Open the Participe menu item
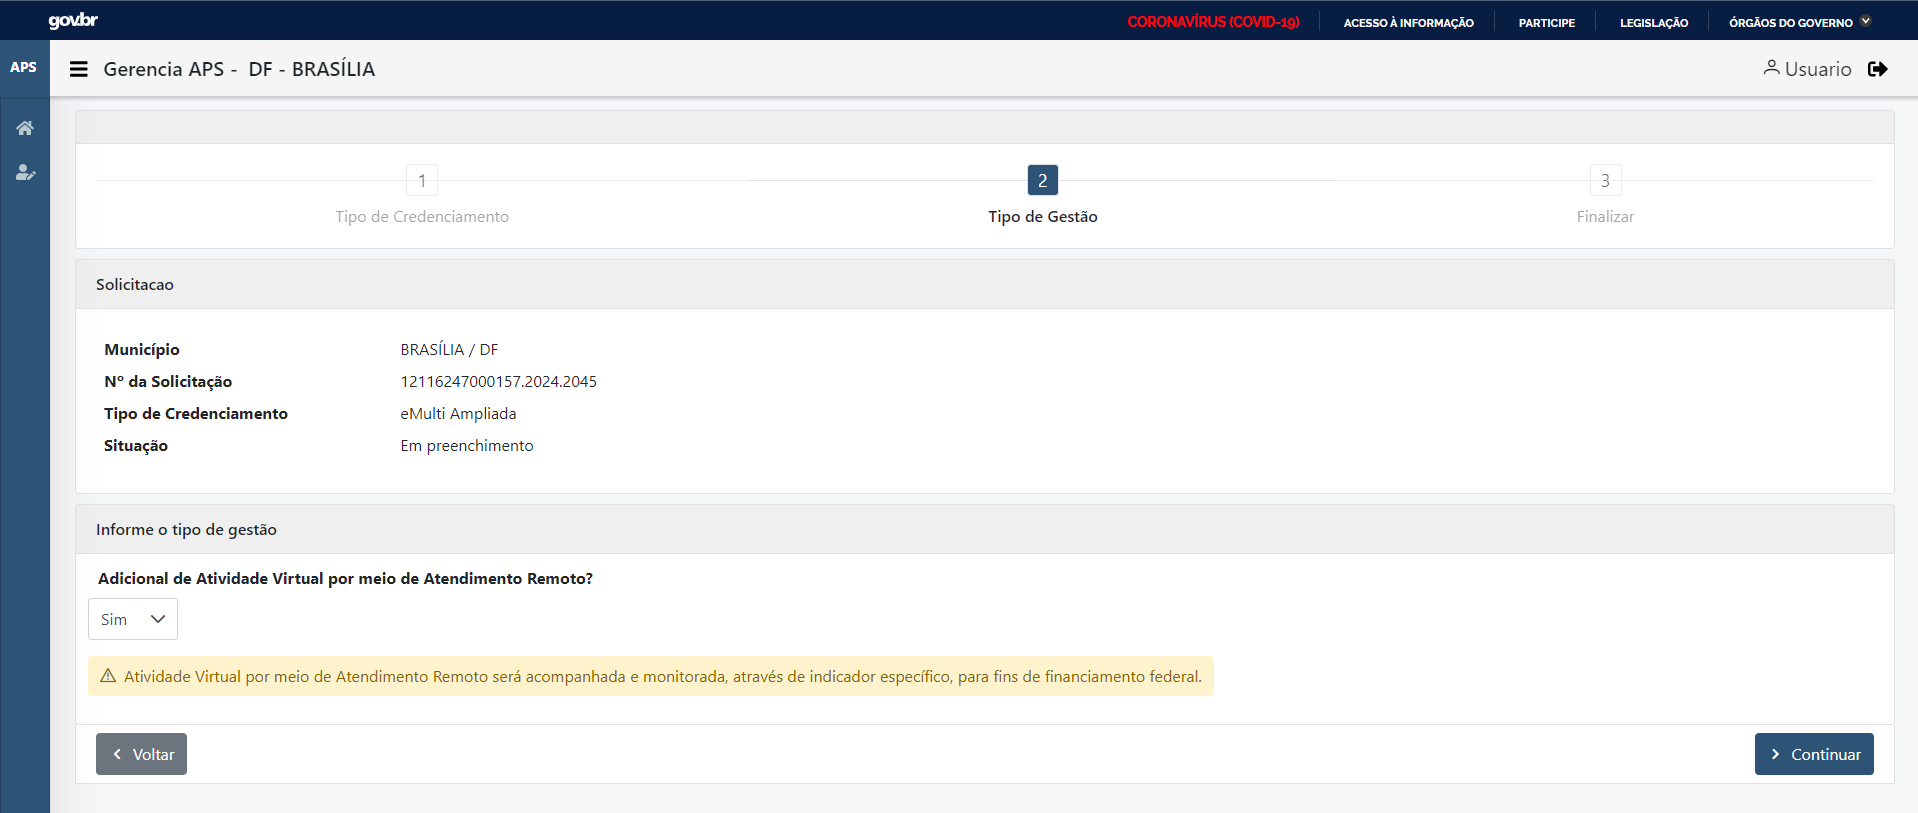1918x813 pixels. (x=1546, y=23)
